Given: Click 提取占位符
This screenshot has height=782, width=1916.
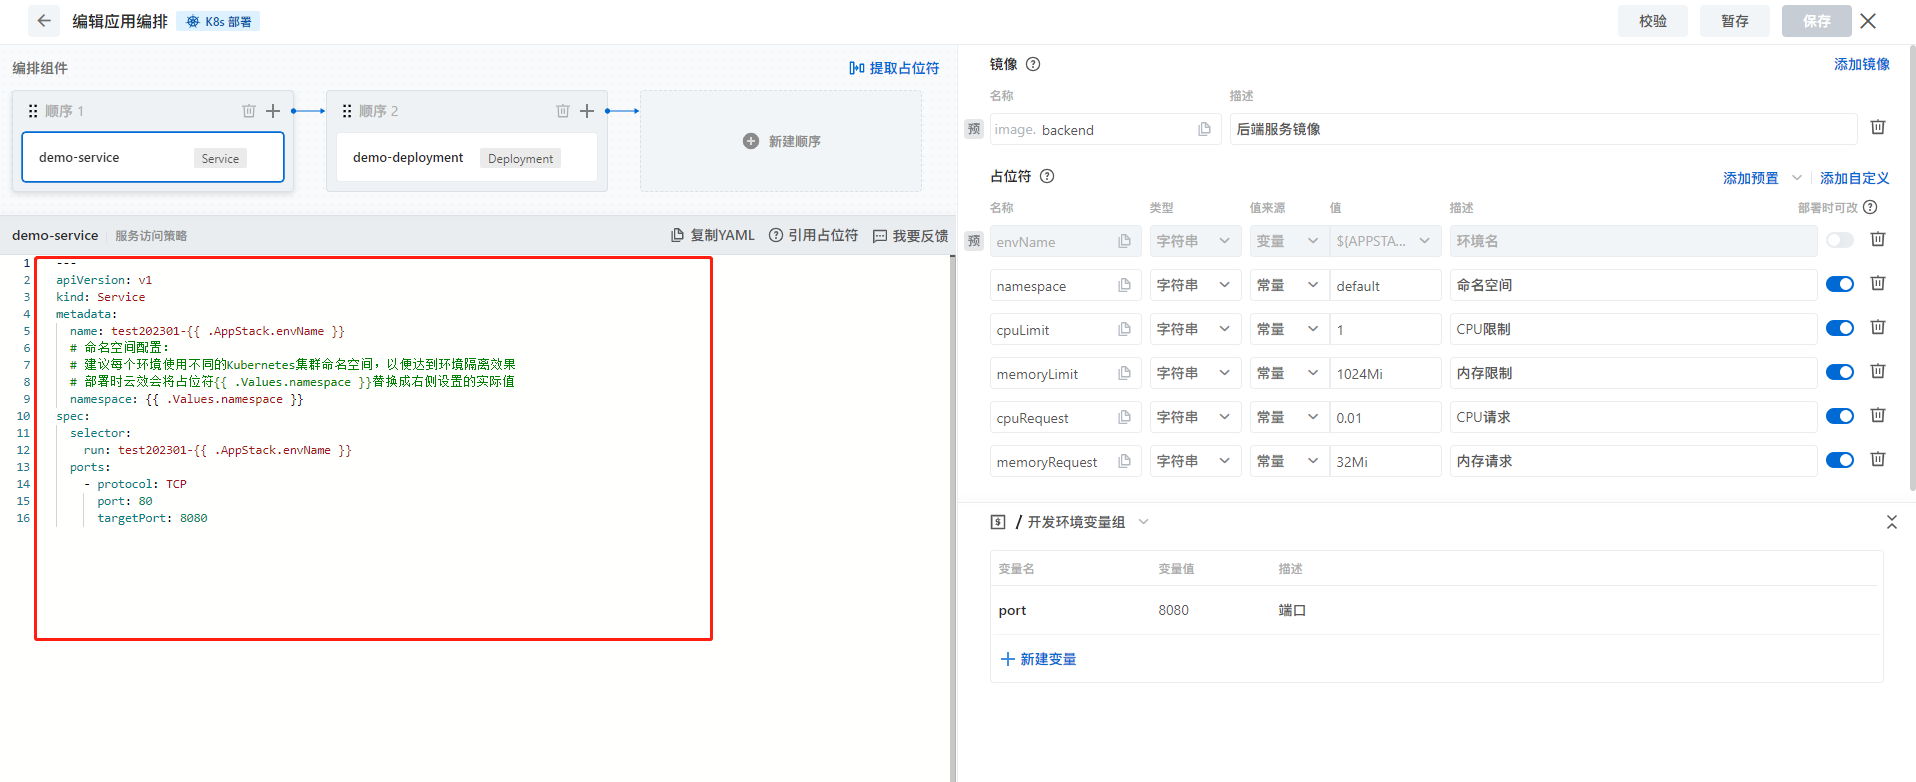Looking at the screenshot, I should tap(894, 68).
